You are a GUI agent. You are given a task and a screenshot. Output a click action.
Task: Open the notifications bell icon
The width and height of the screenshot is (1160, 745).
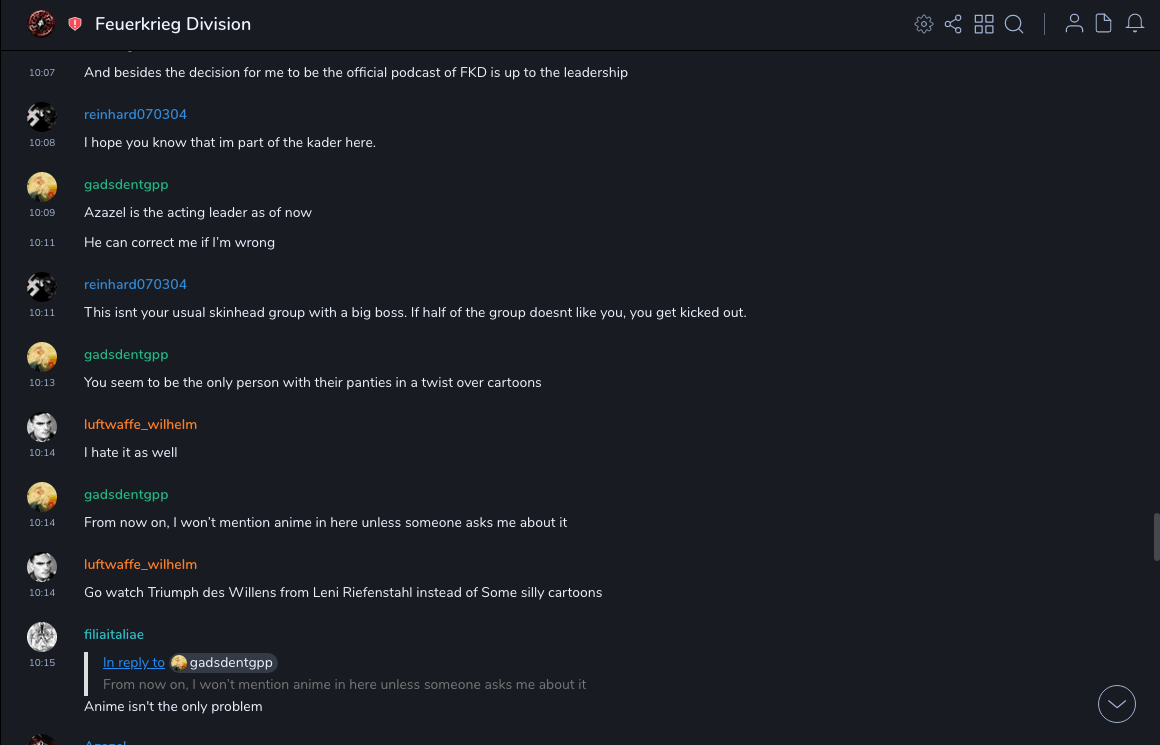[1135, 24]
